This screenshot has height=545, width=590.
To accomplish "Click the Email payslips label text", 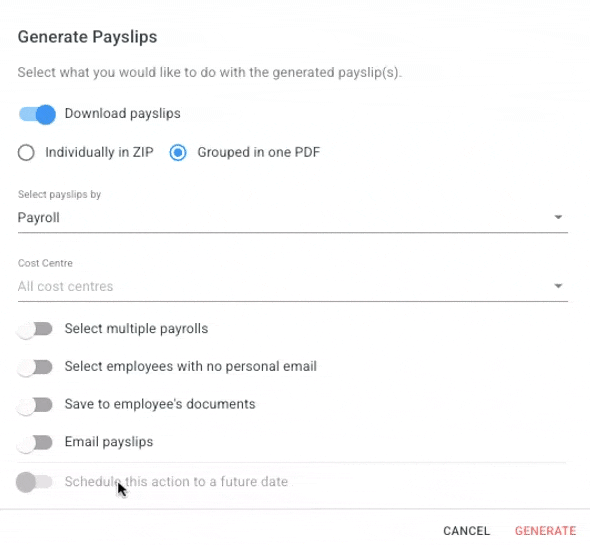I will (109, 442).
